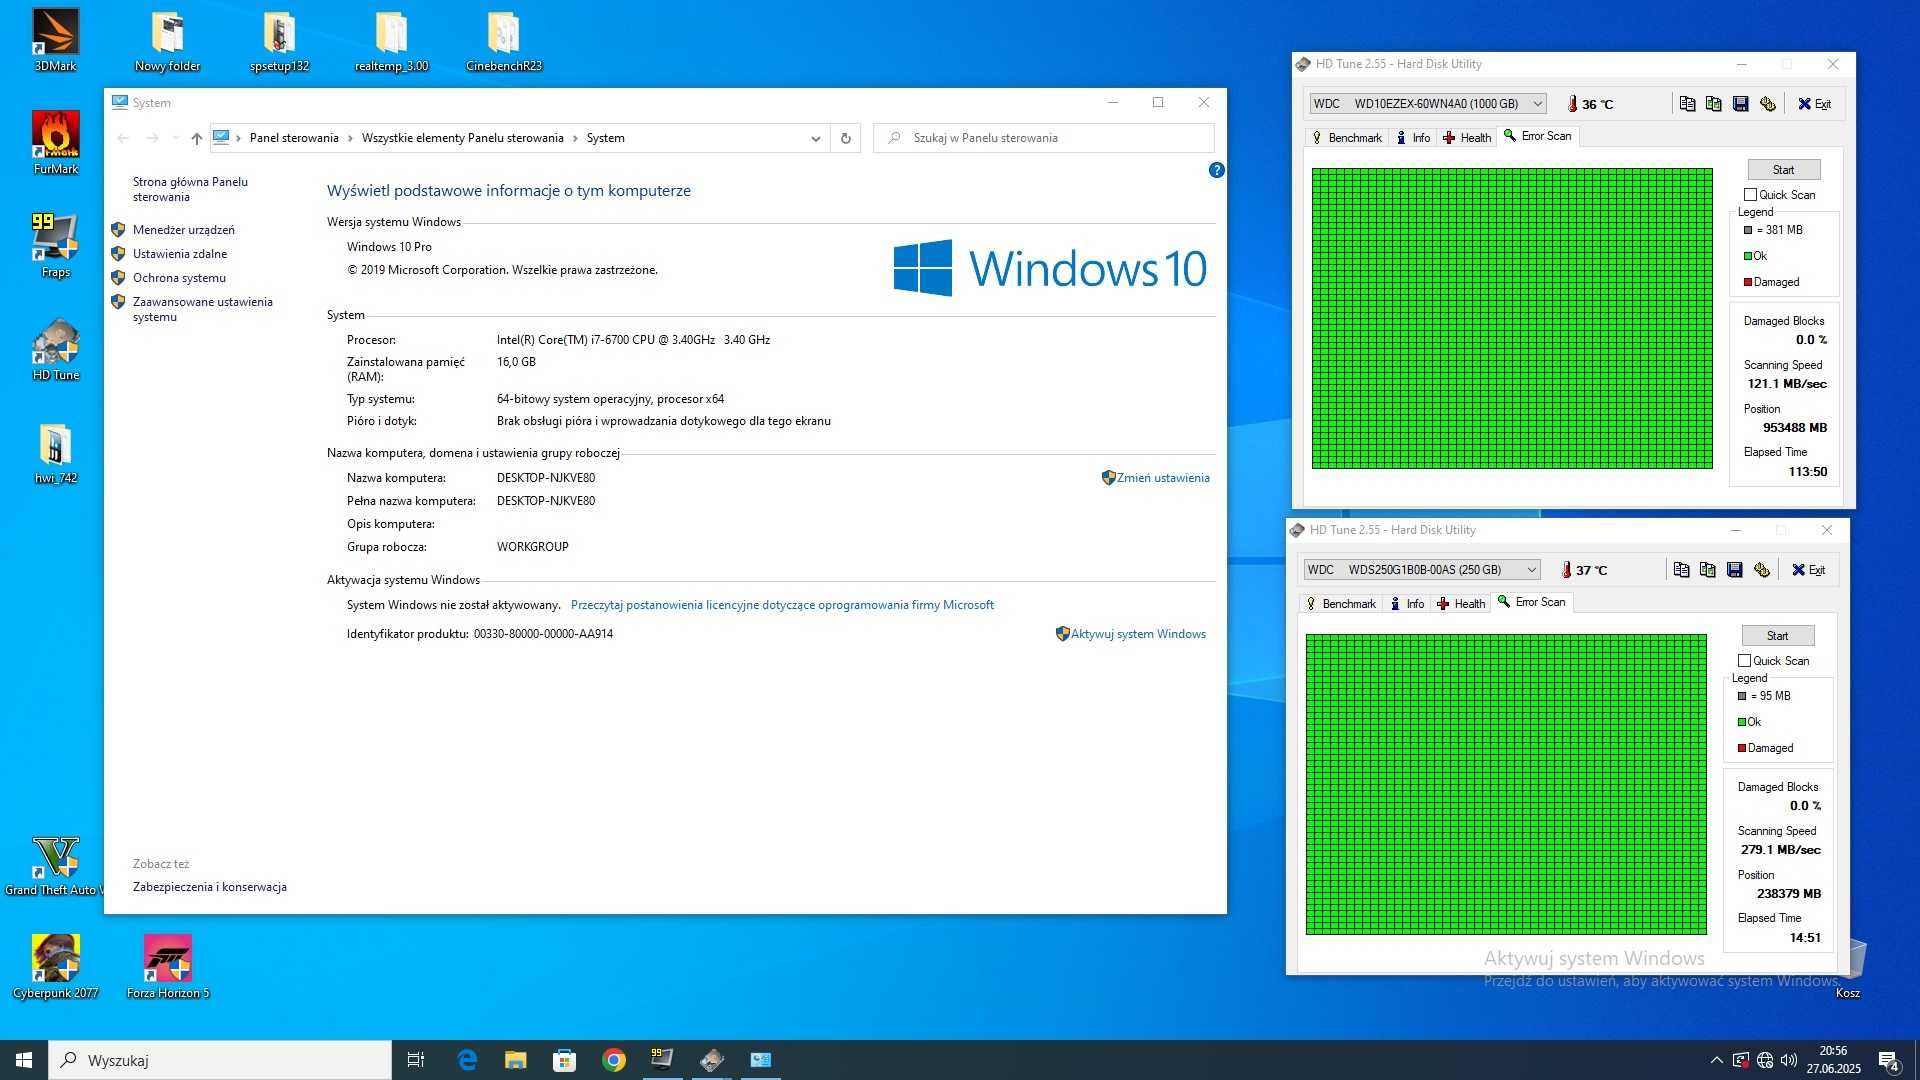Open File Explorer from the taskbar

516,1060
